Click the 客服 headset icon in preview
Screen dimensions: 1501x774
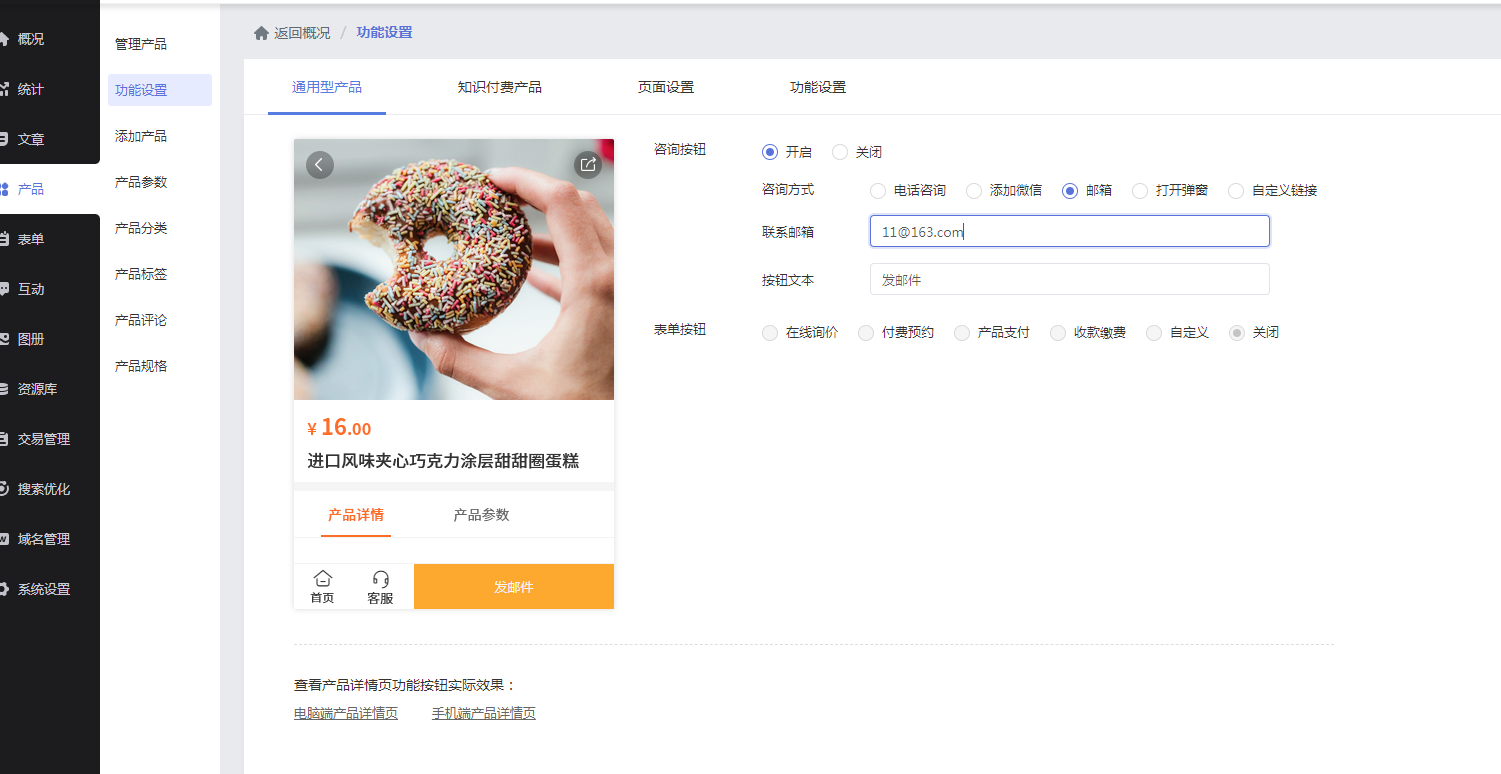380,579
